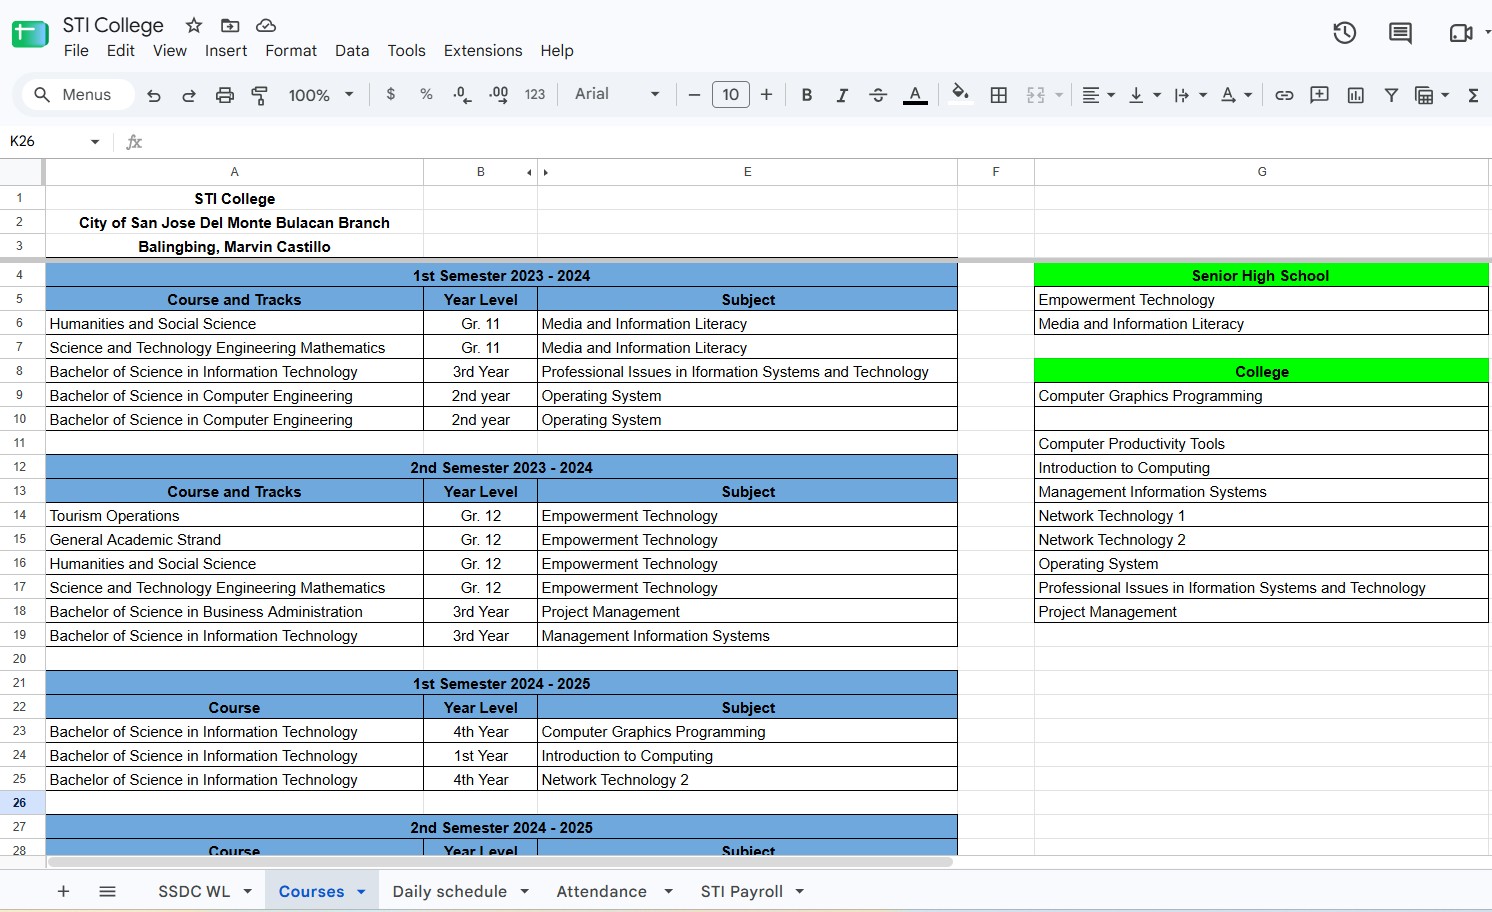Add a new sheet with plus button
The height and width of the screenshot is (912, 1492).
(63, 891)
